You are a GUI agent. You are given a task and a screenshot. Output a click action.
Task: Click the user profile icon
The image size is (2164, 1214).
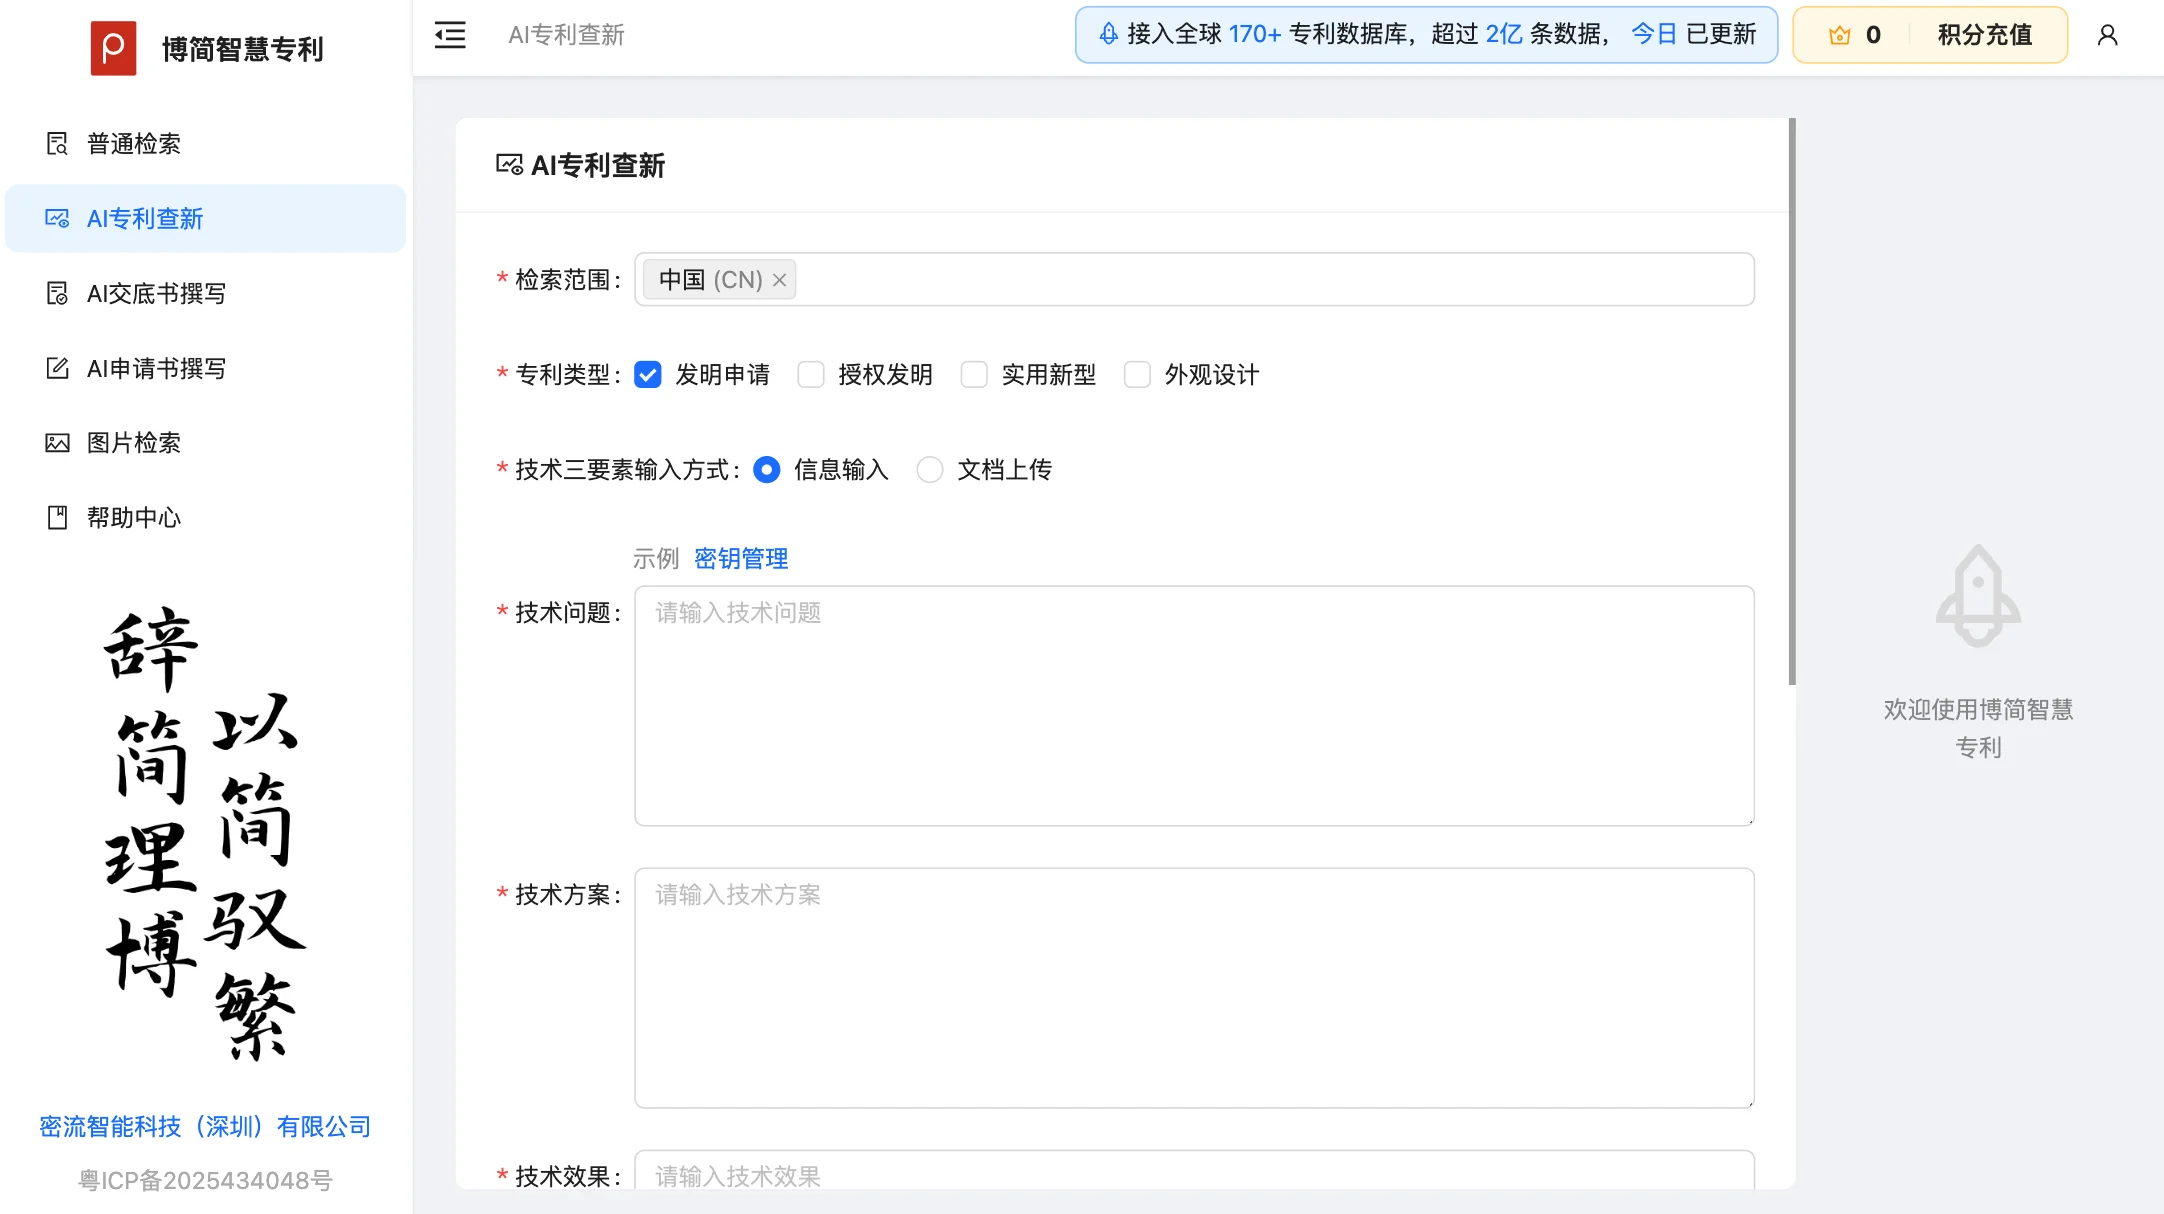click(2107, 35)
